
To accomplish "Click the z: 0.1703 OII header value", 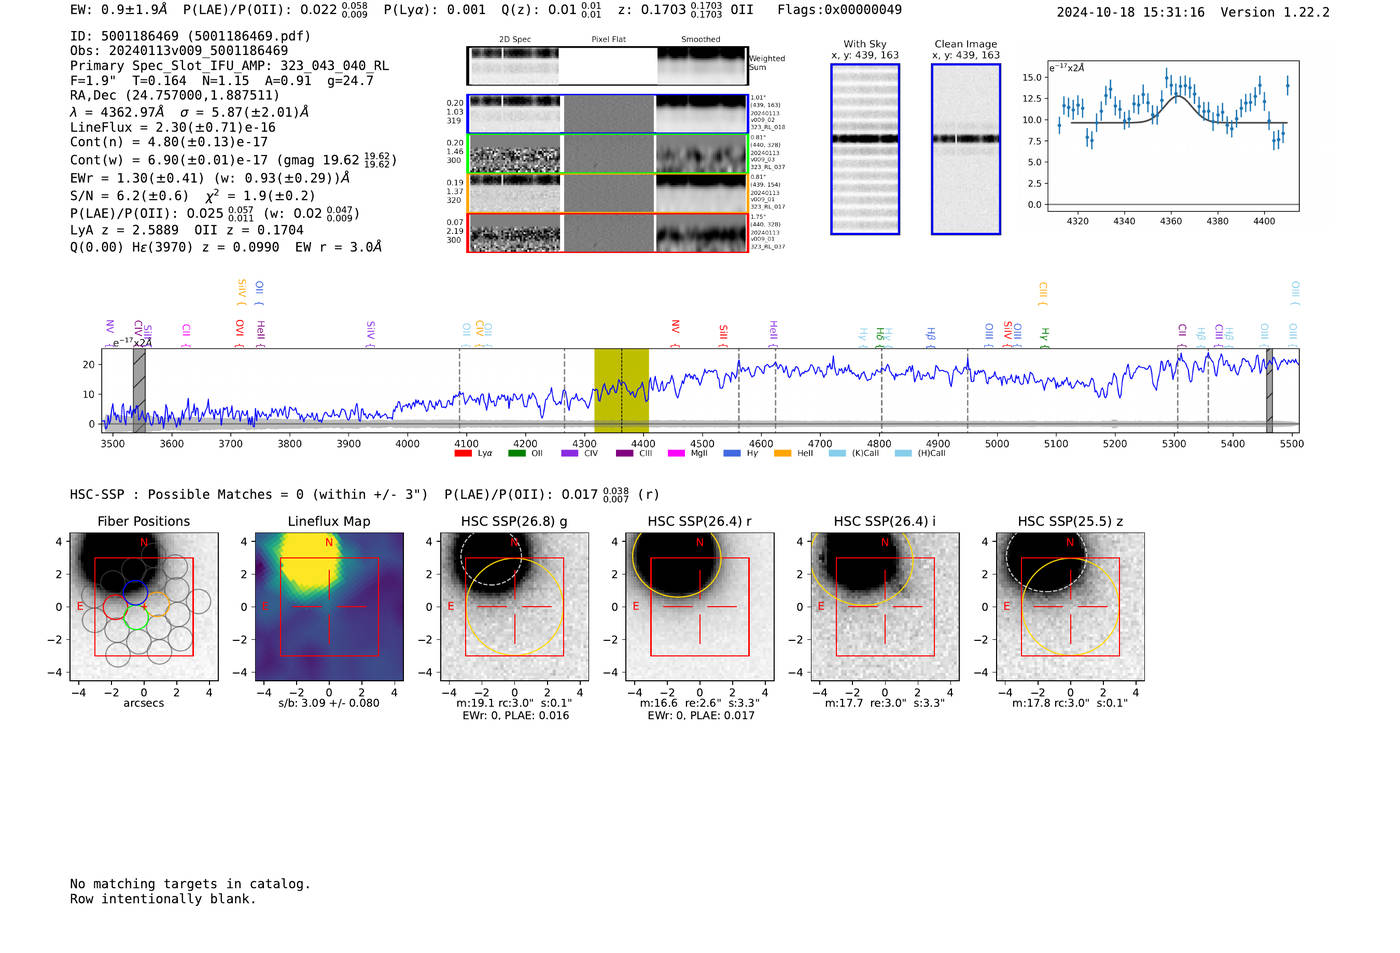I will (x=687, y=10).
